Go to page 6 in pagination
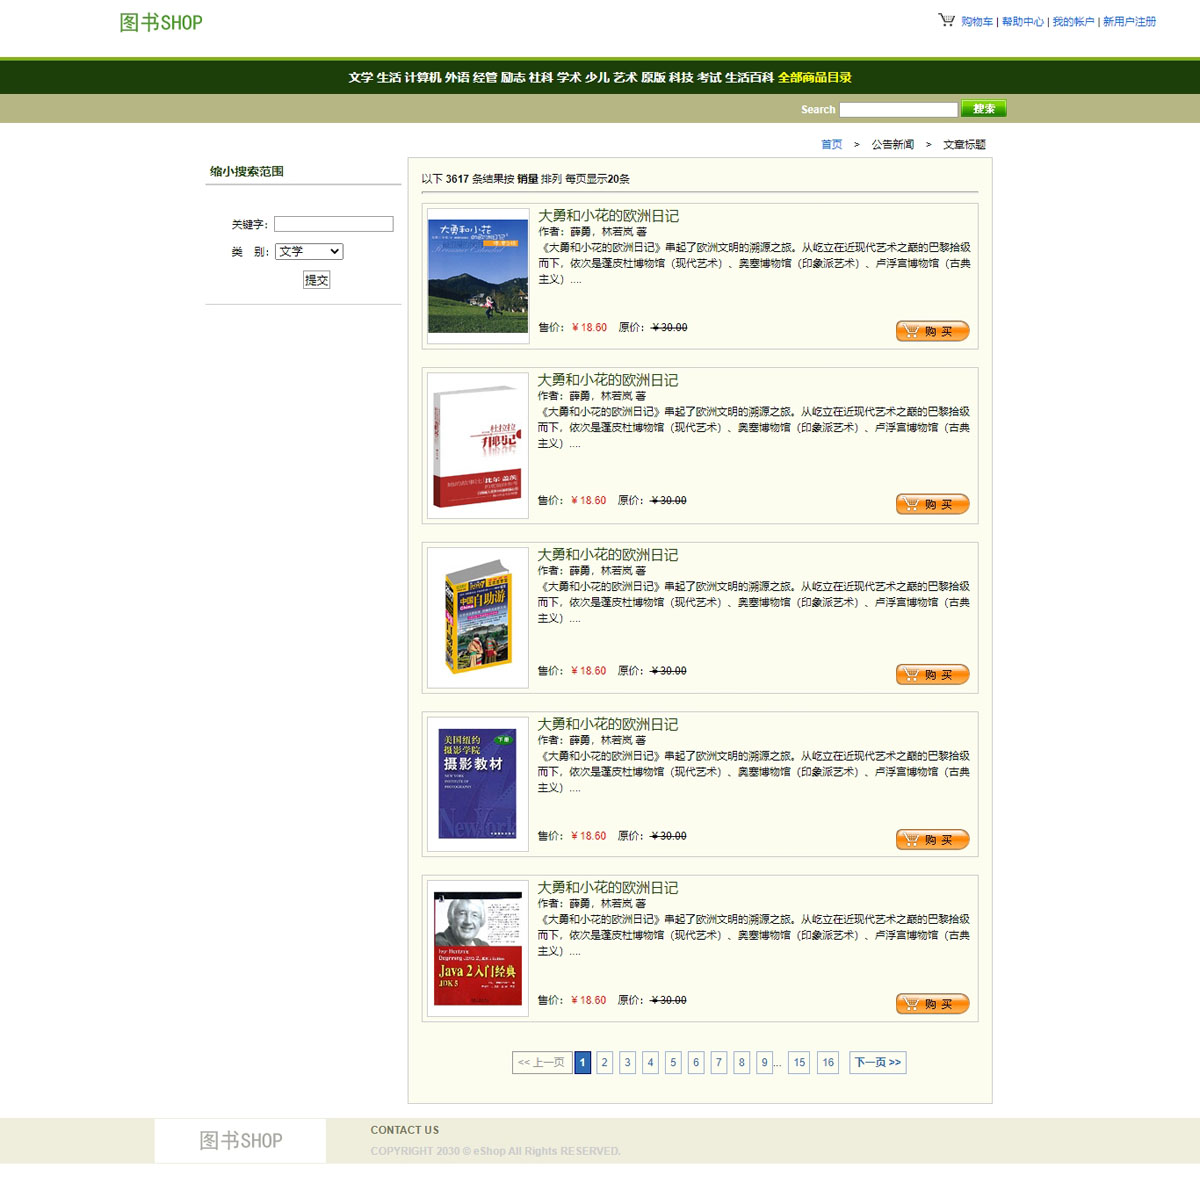 click(696, 1063)
